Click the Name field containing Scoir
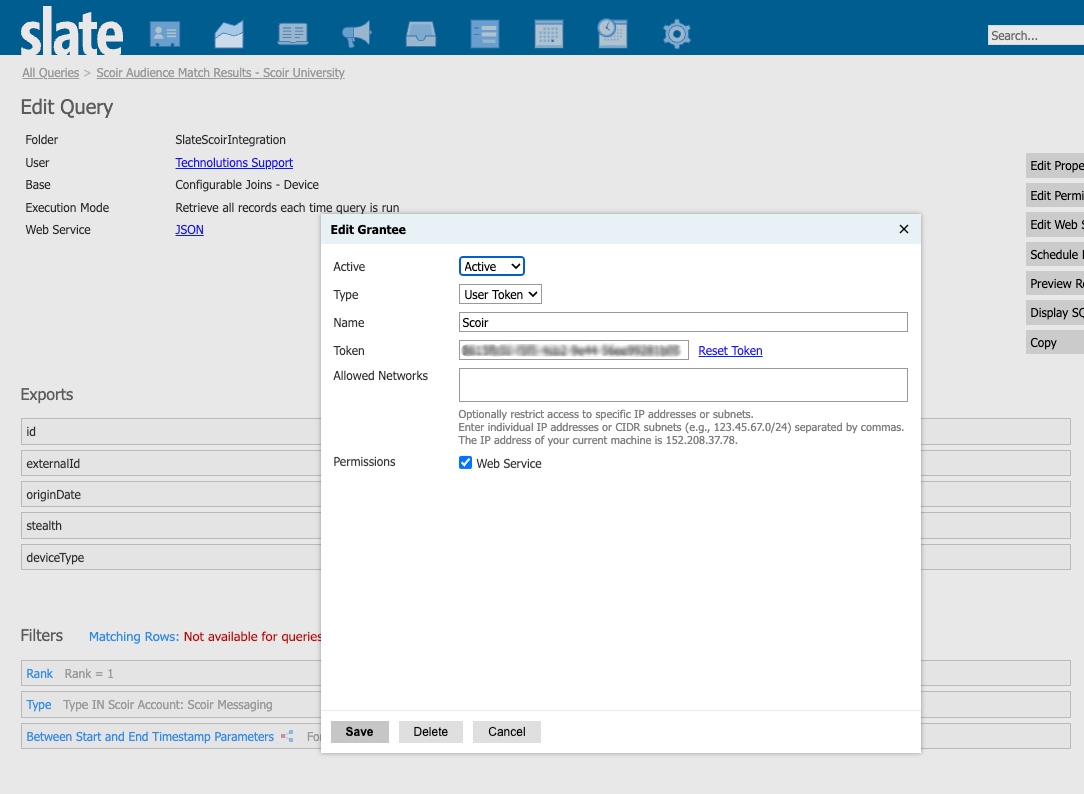 click(683, 323)
